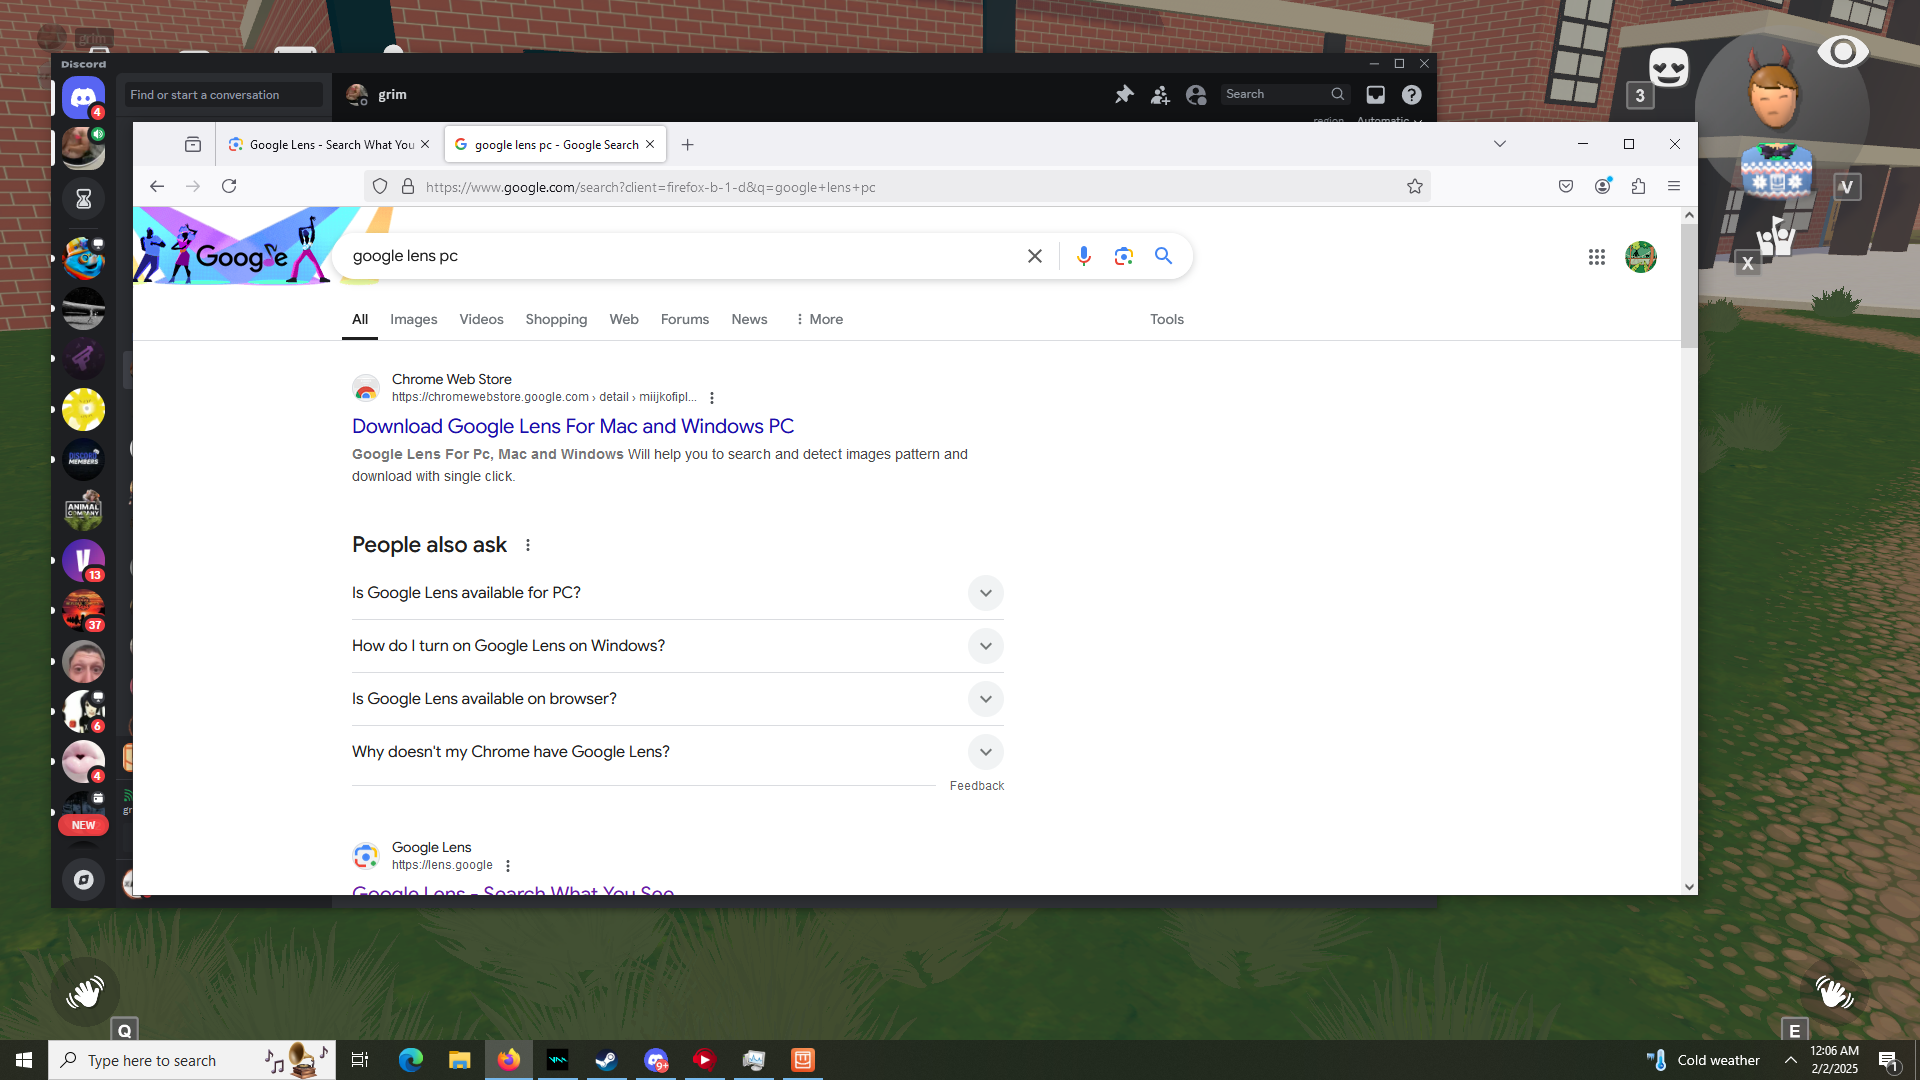Open Discord pinned messages
The height and width of the screenshot is (1080, 1920).
point(1124,94)
